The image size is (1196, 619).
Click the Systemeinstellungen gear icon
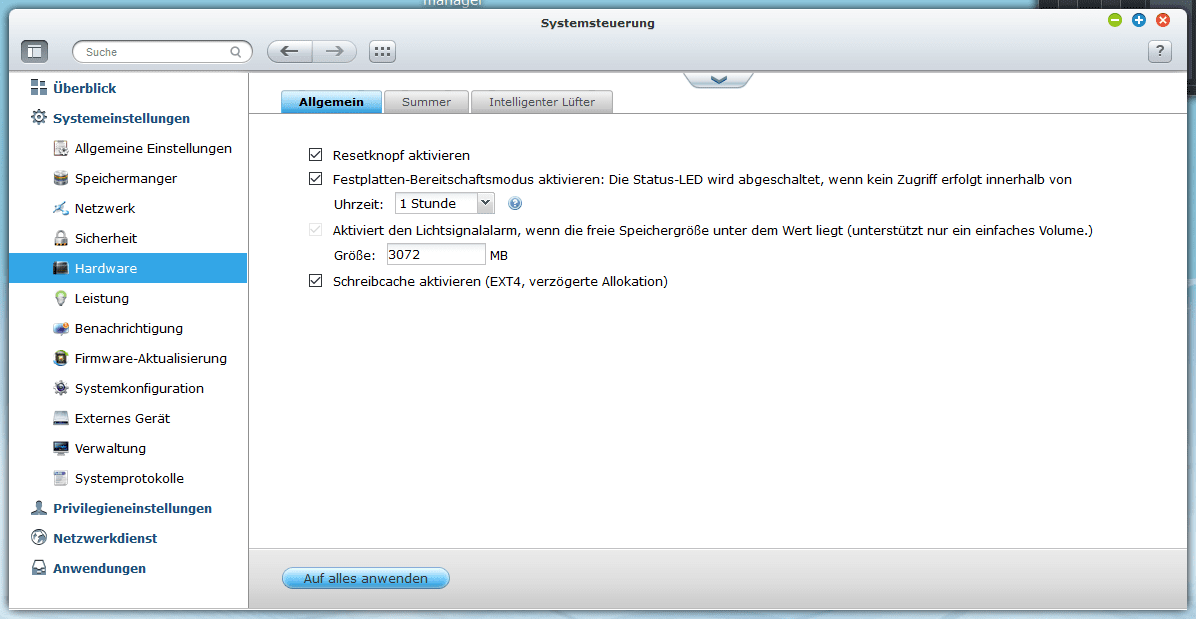tap(39, 118)
